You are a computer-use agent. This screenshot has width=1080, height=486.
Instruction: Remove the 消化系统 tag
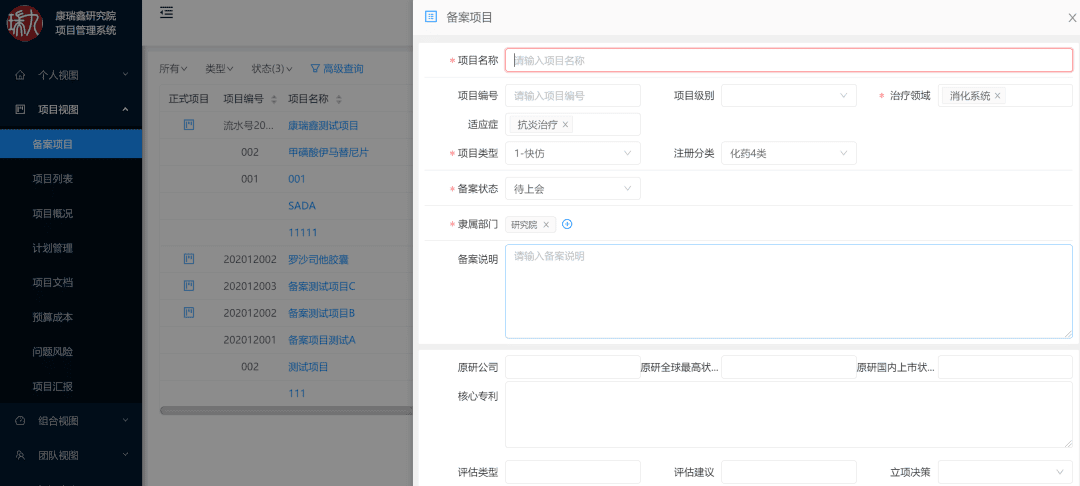point(997,96)
